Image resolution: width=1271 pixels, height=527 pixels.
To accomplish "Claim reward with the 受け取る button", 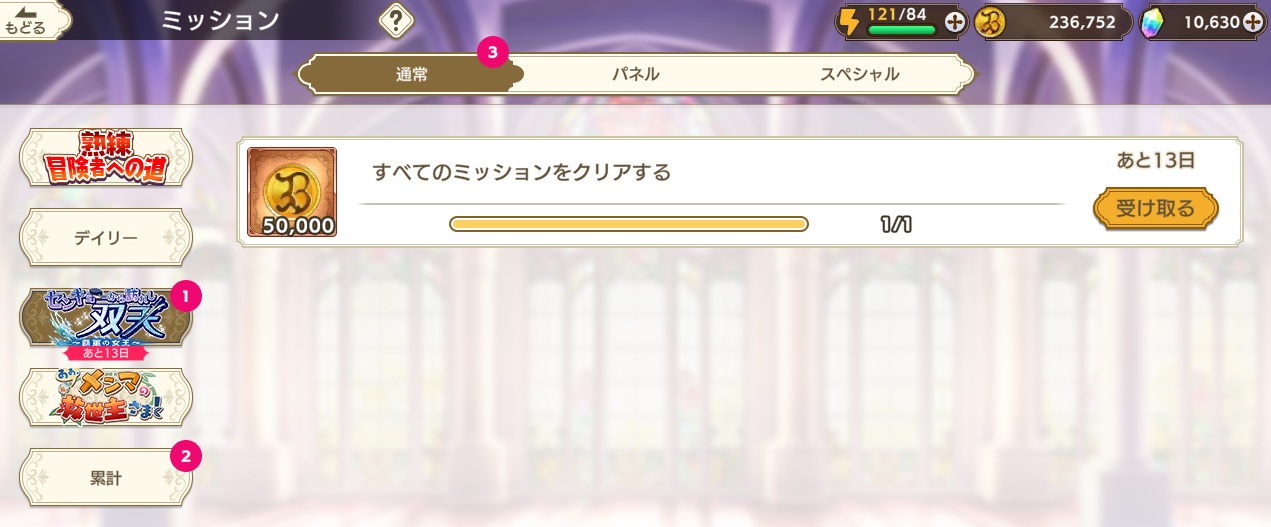I will pos(1156,209).
